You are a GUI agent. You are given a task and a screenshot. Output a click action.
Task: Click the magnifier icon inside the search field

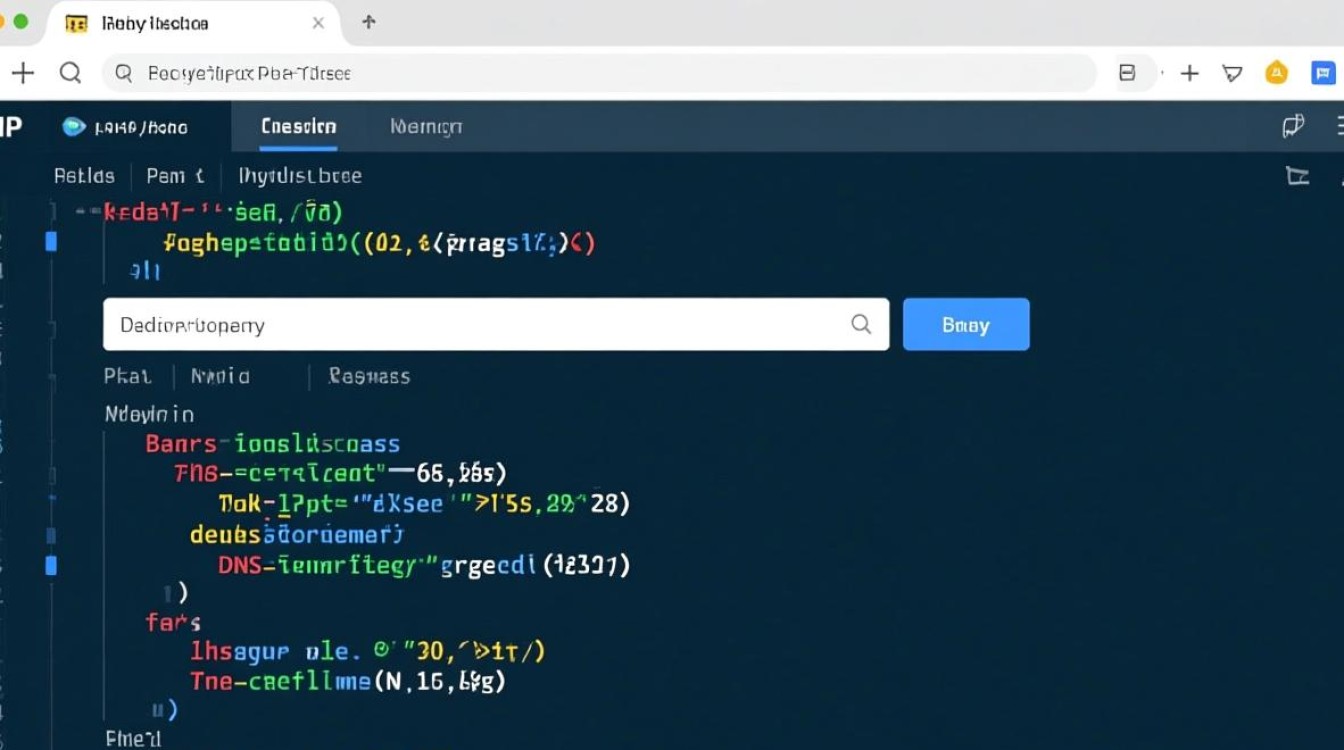[x=860, y=324]
